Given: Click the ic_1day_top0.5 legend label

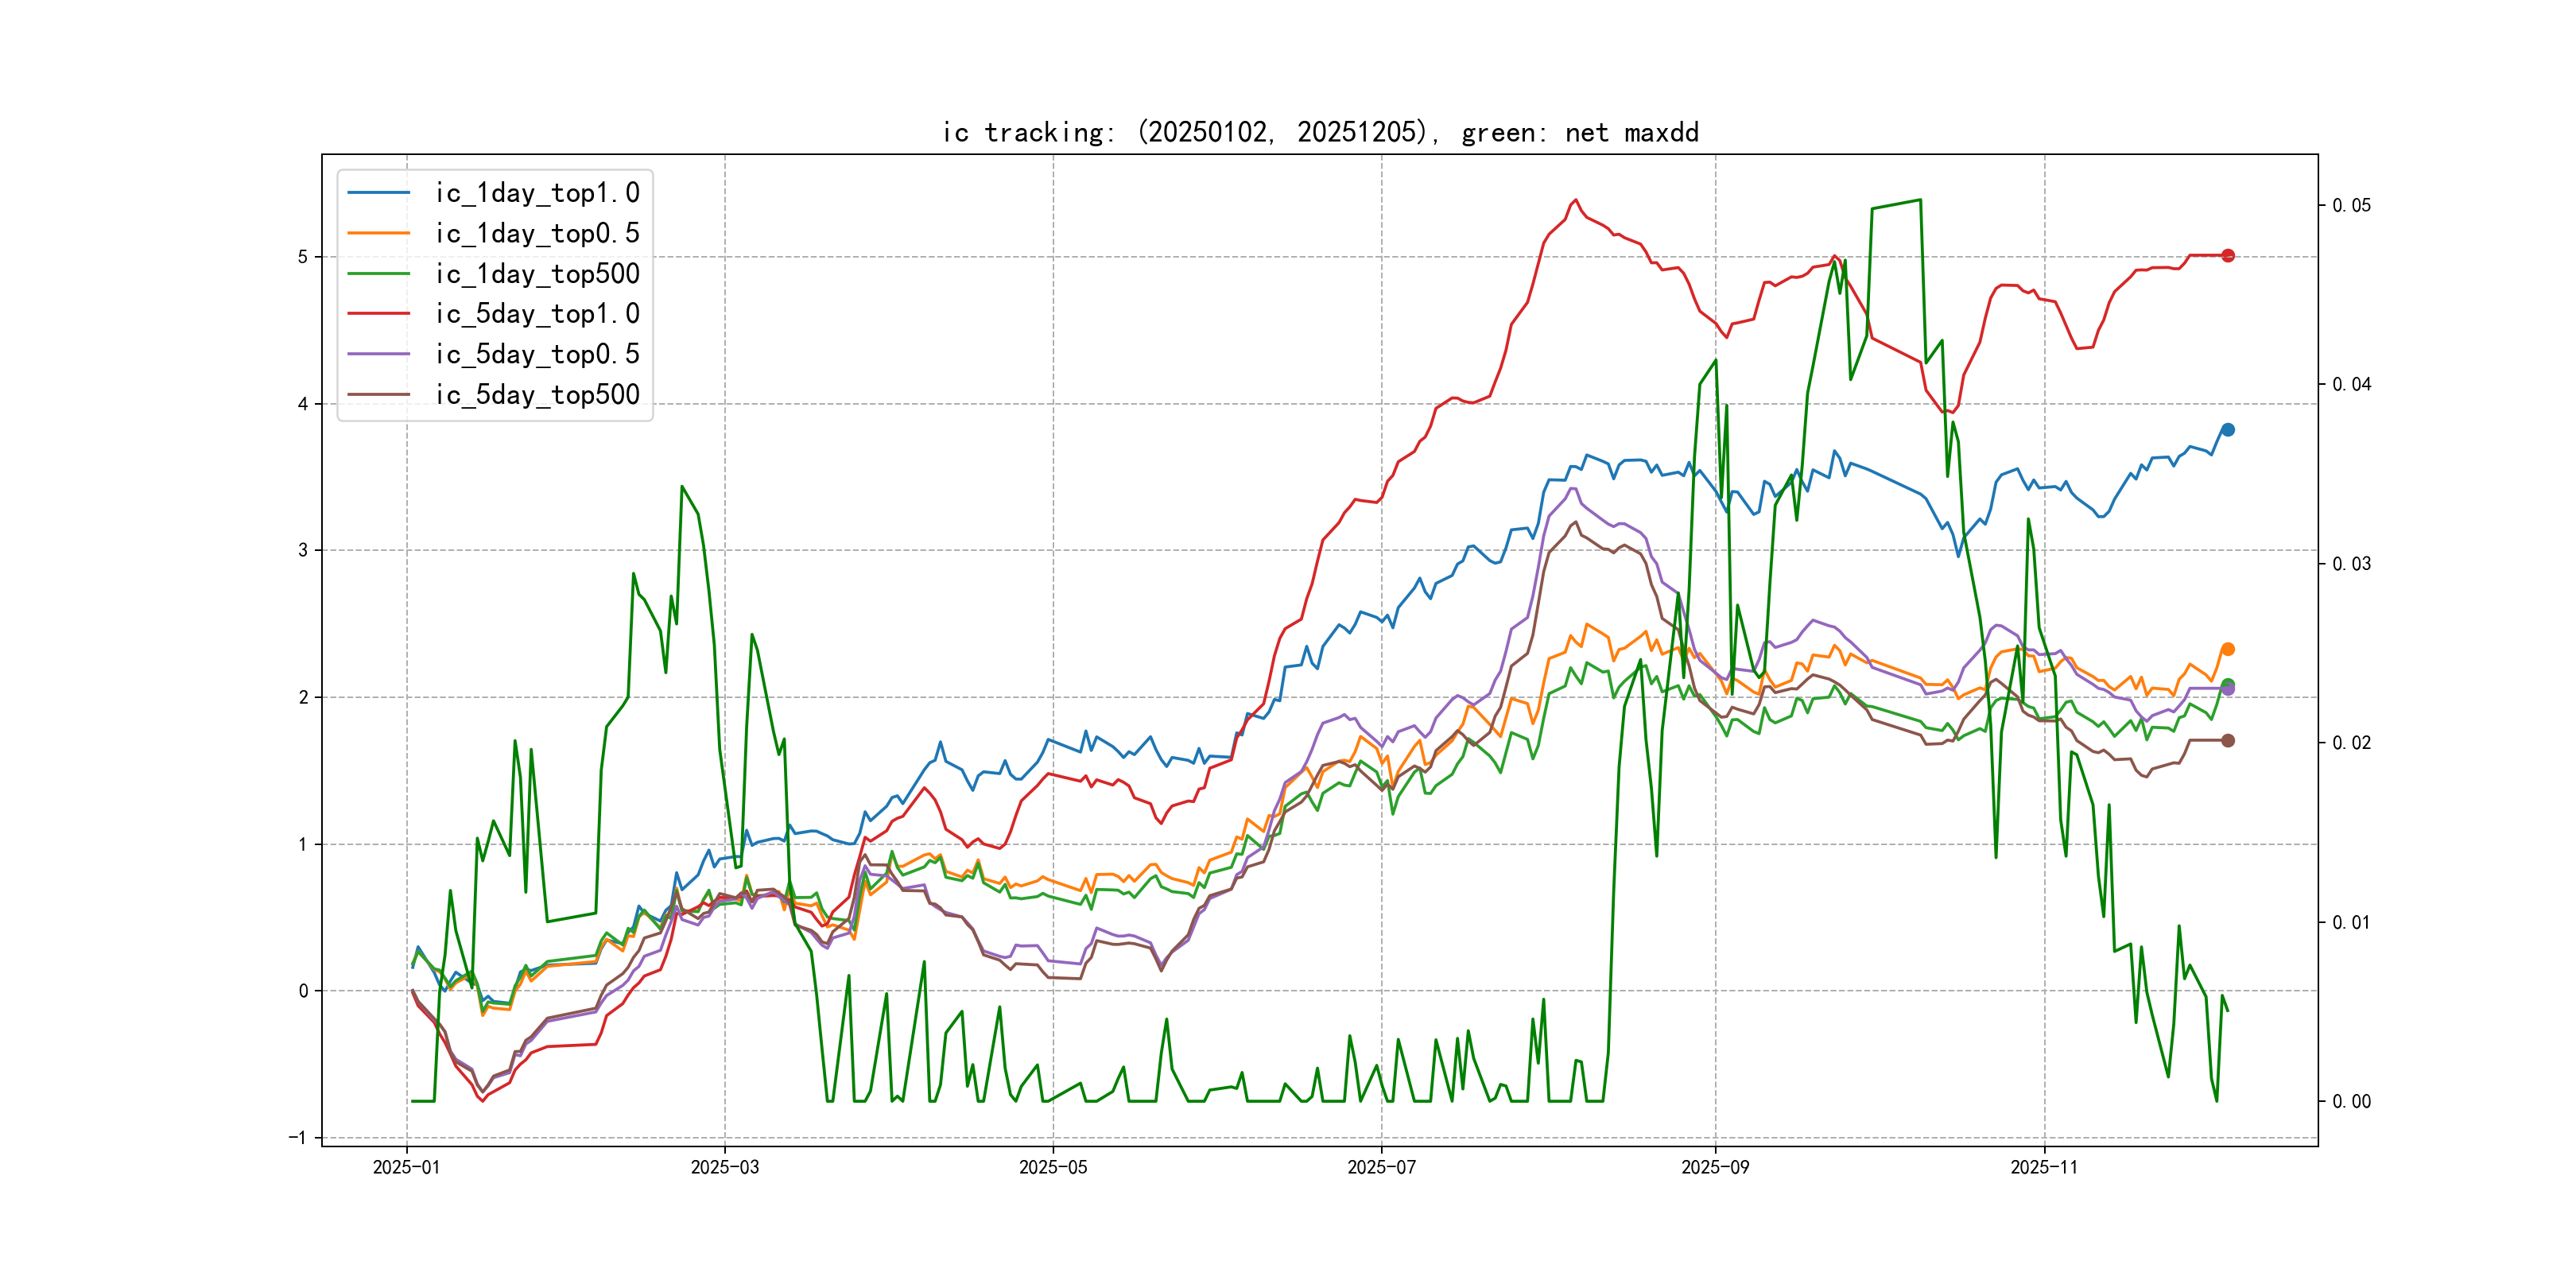Looking at the screenshot, I should 537,233.
